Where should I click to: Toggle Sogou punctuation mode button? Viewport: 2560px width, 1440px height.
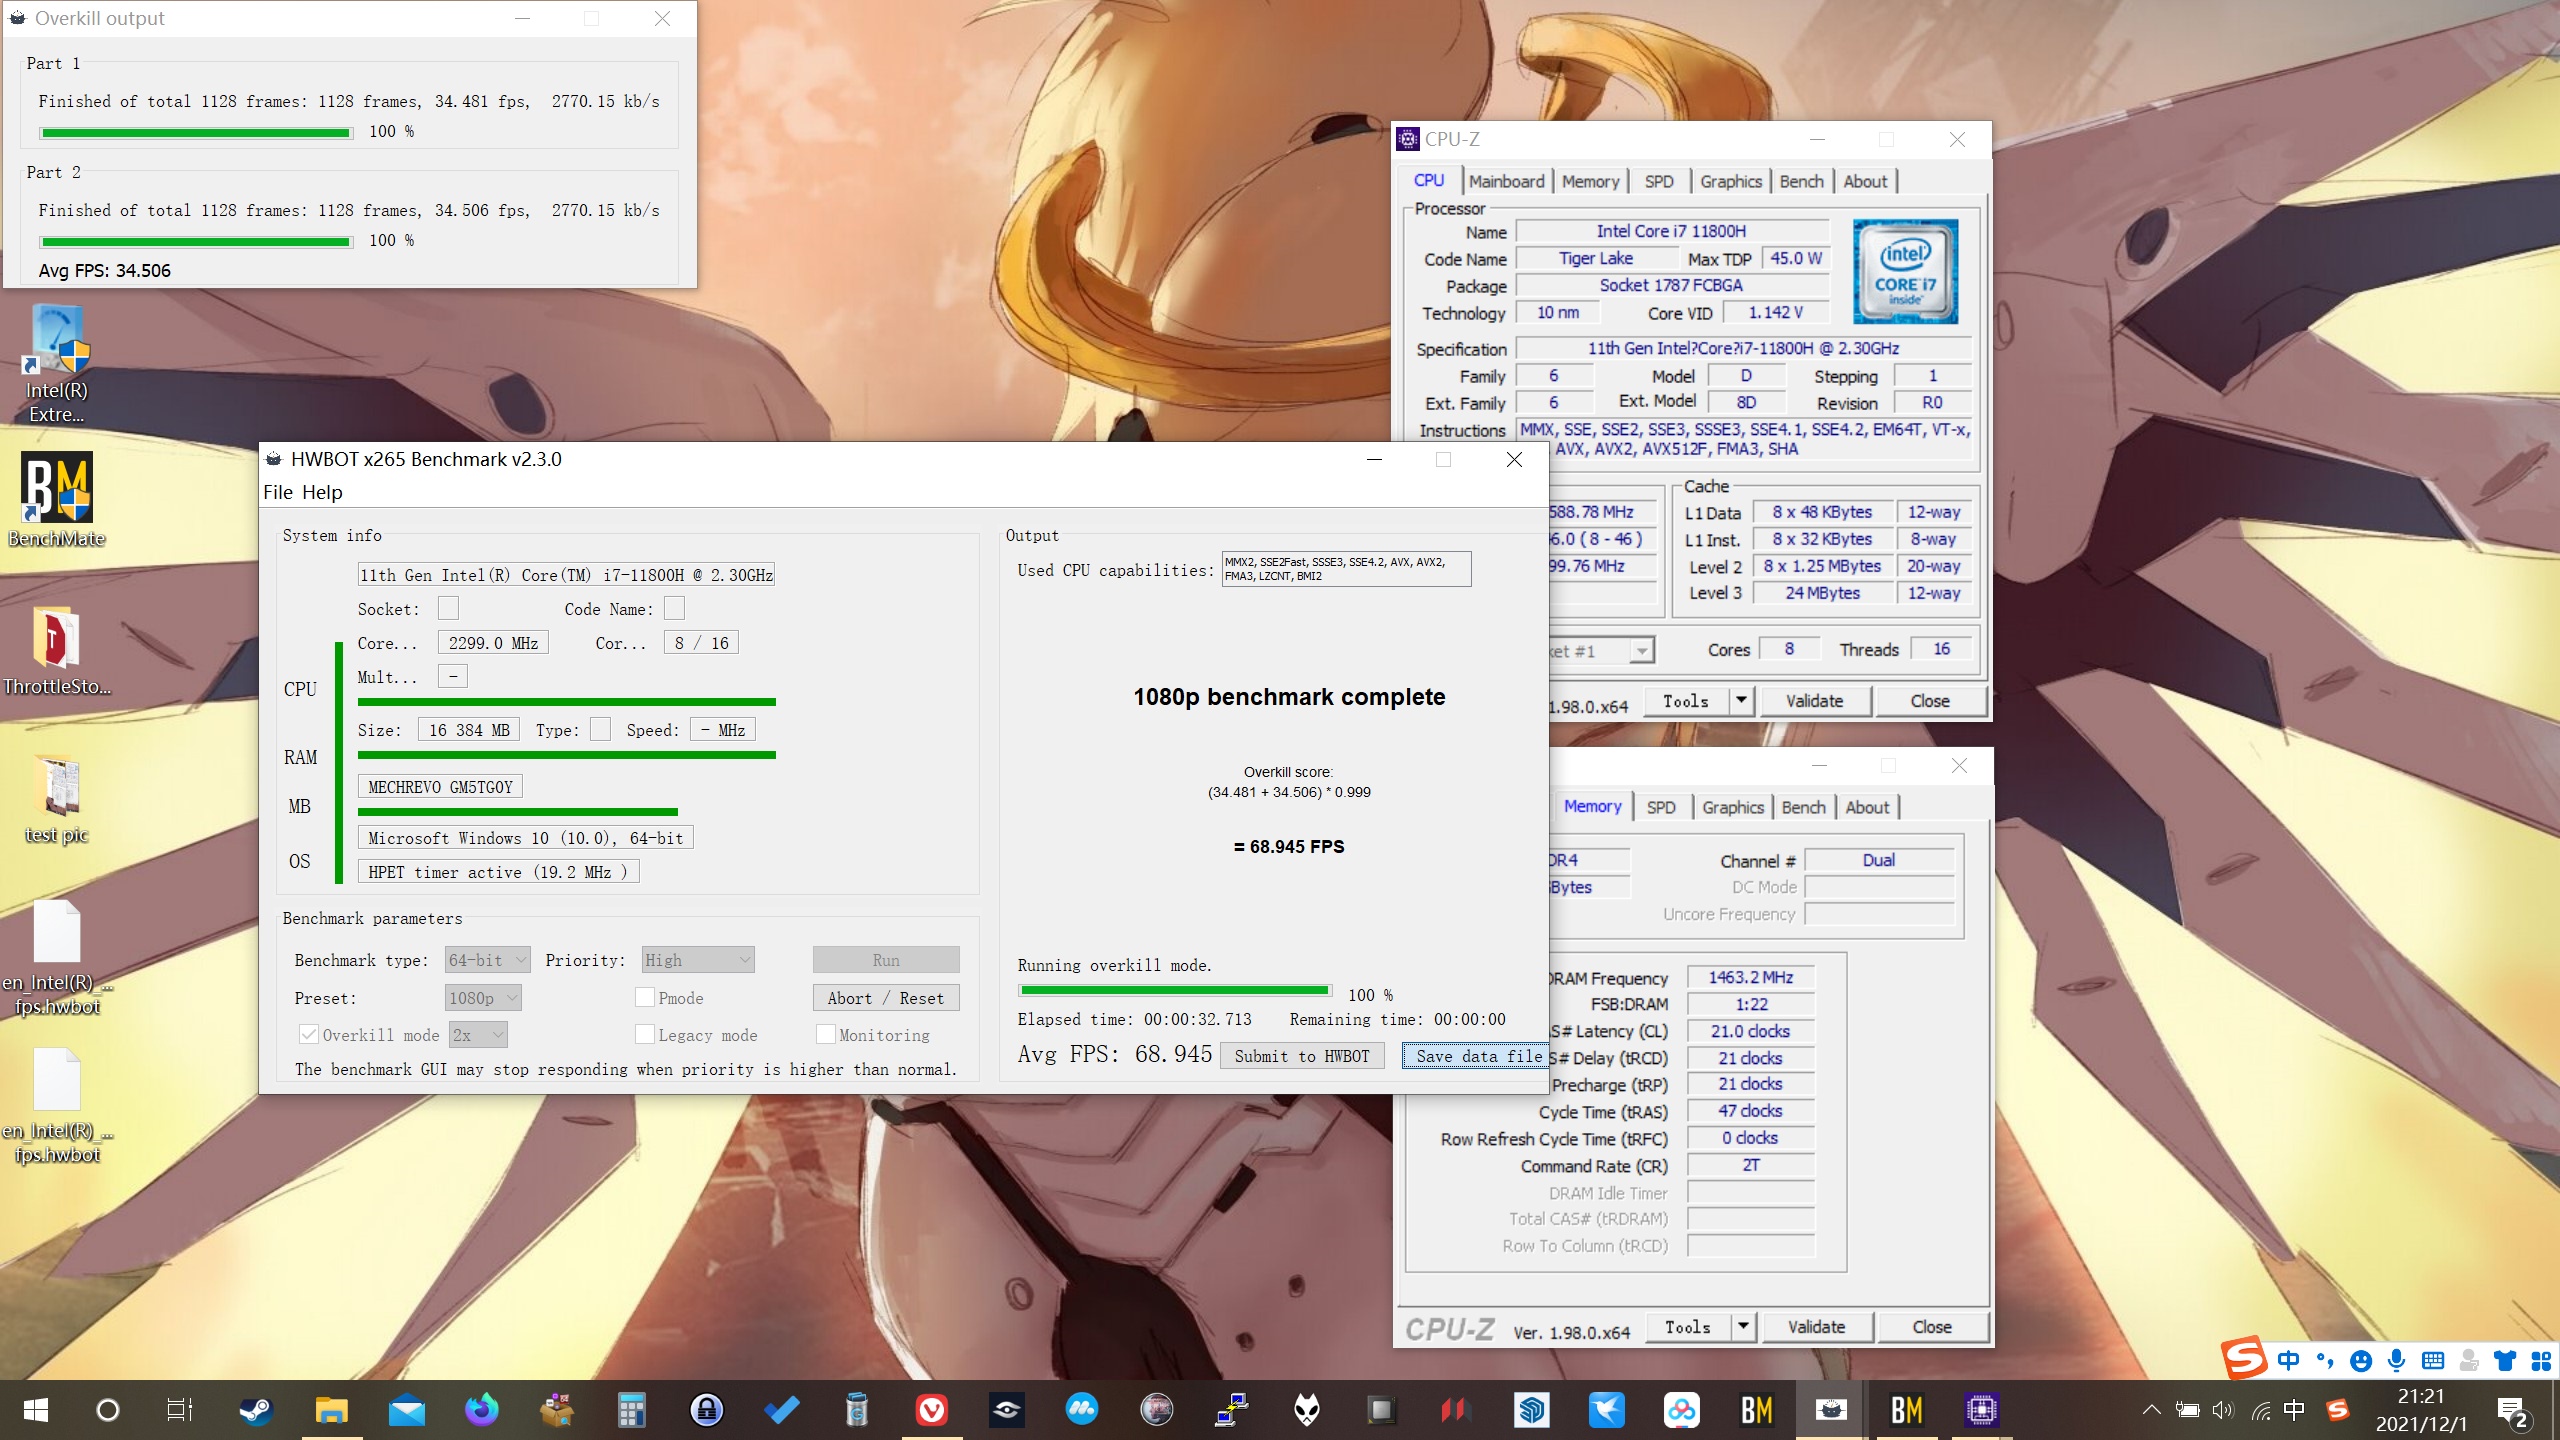(x=2325, y=1360)
